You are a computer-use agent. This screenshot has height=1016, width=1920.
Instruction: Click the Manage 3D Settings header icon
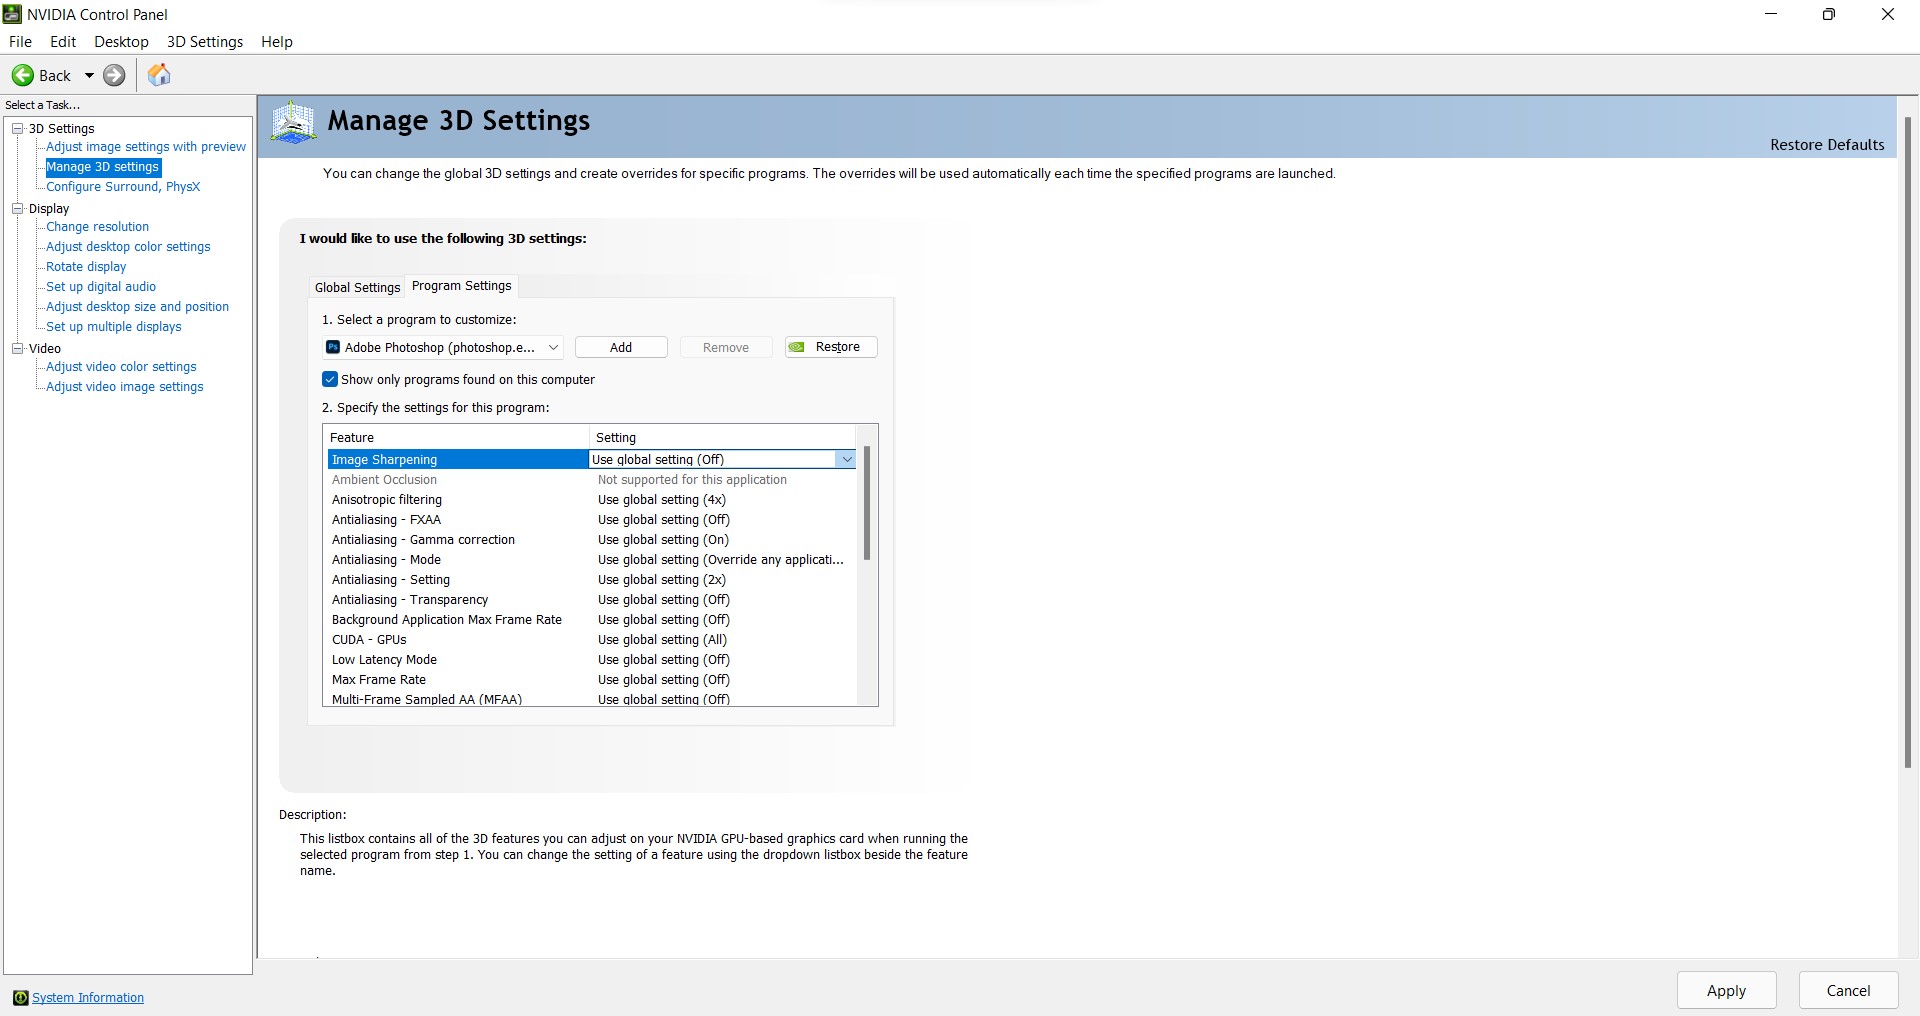click(293, 123)
